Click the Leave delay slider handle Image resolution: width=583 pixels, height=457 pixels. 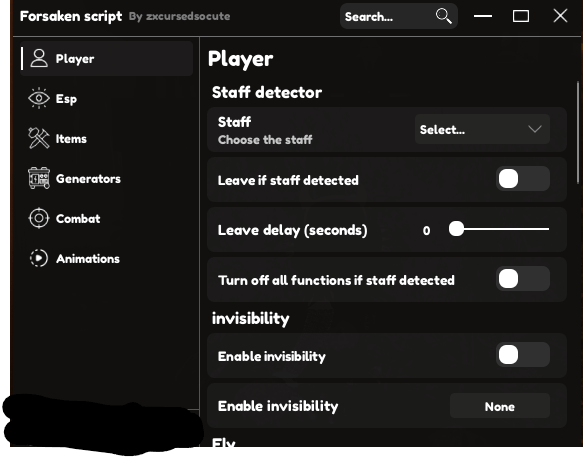(x=456, y=229)
